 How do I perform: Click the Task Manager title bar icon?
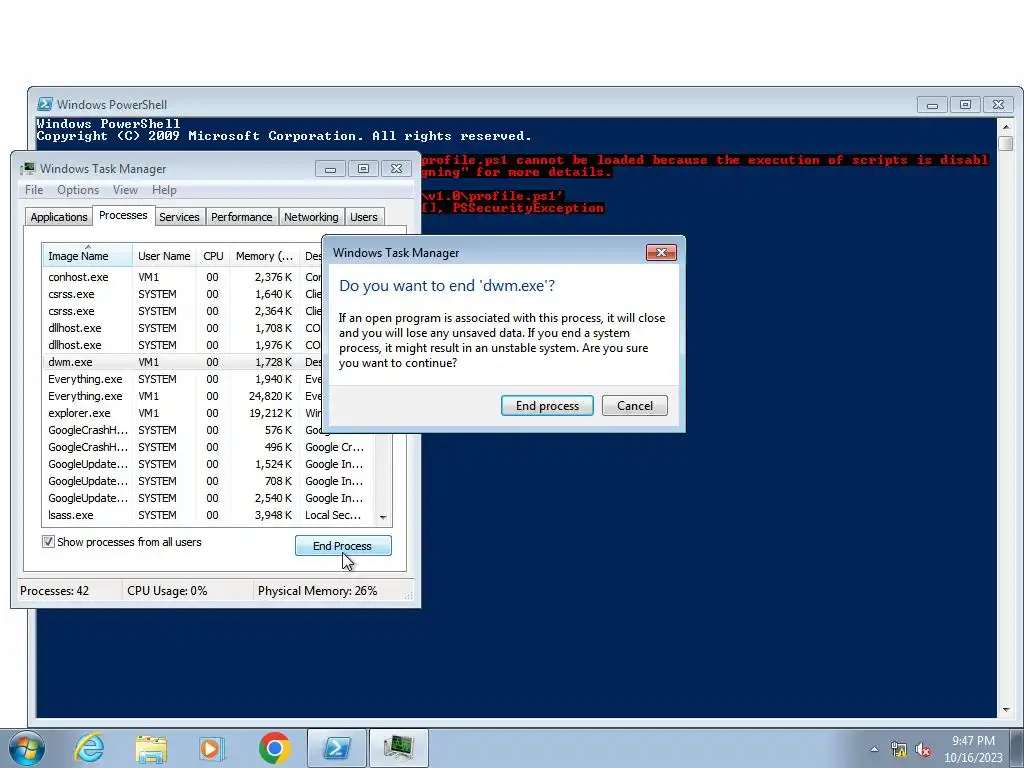tap(27, 168)
